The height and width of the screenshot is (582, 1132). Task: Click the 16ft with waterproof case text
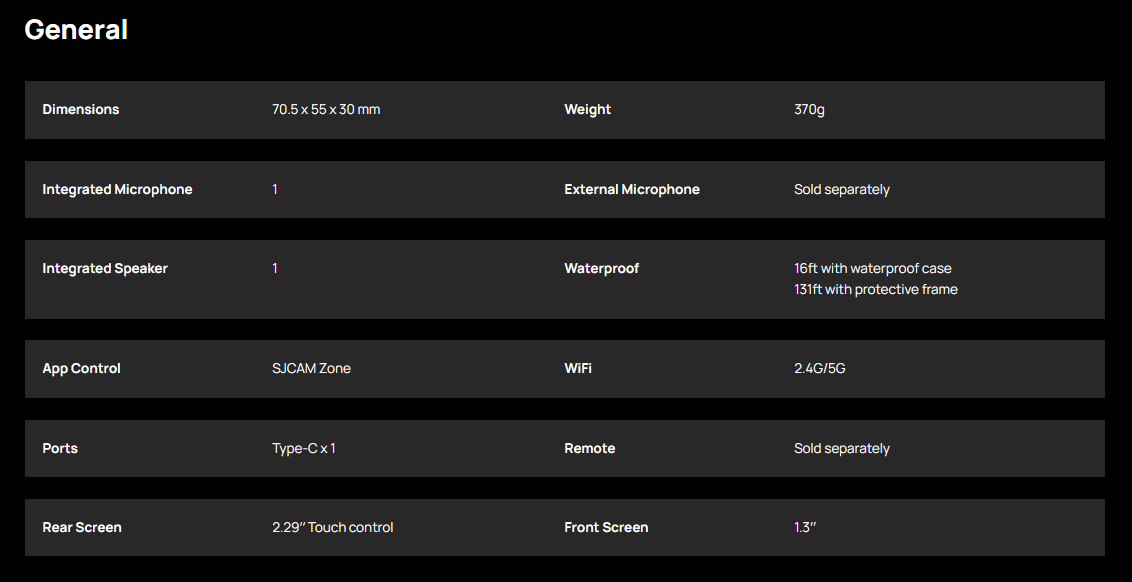873,268
